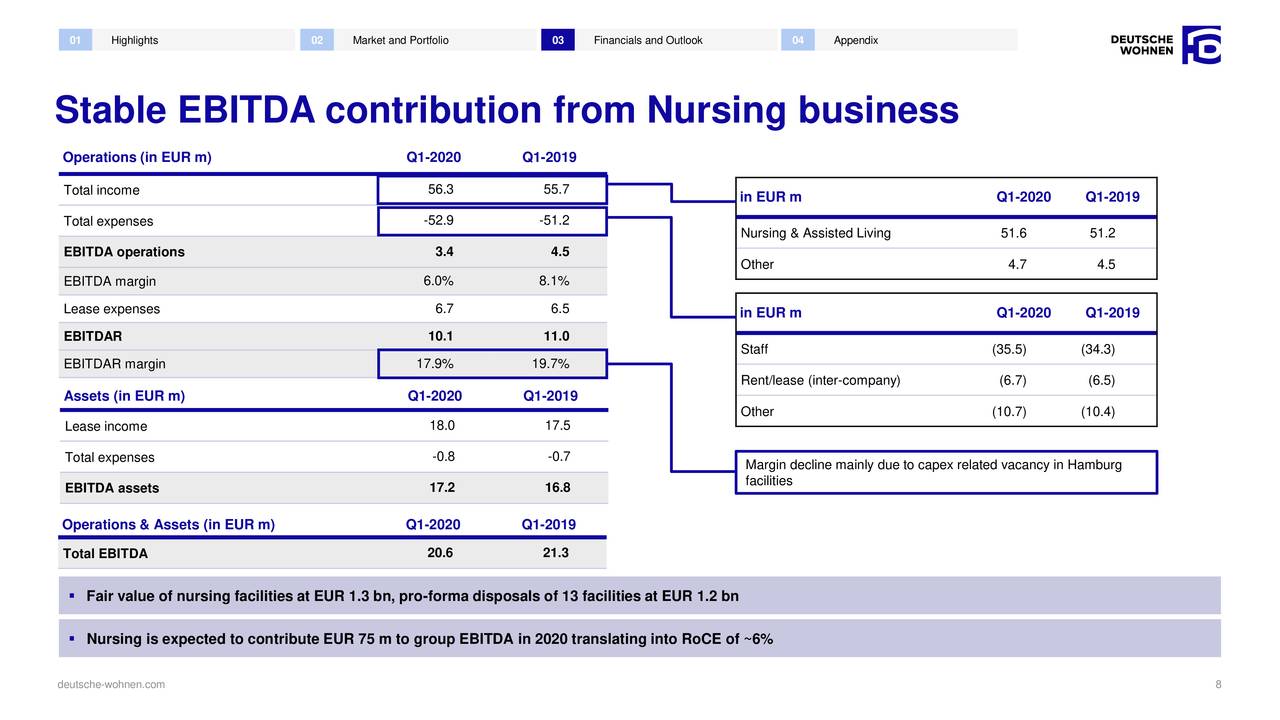Image resolution: width=1280 pixels, height=720 pixels.
Task: Click 'Rent/lease (inter-company)' row label
Action: (x=821, y=380)
